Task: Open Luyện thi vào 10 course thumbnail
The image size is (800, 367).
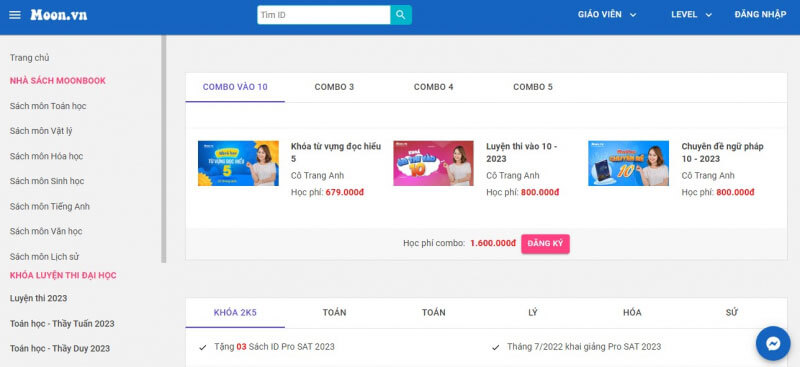Action: coord(433,163)
